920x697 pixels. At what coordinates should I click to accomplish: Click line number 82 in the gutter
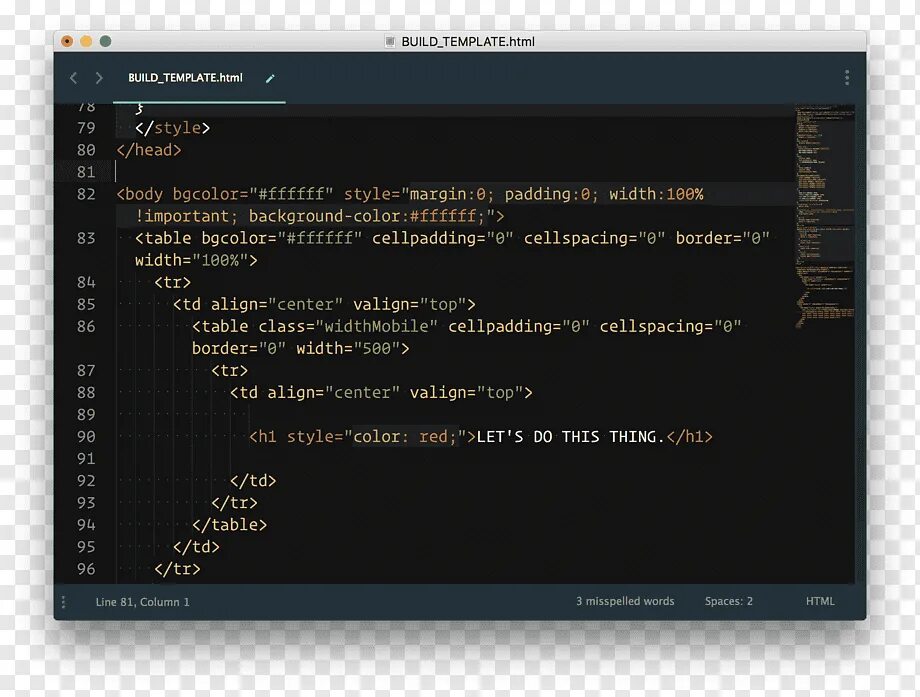point(86,194)
